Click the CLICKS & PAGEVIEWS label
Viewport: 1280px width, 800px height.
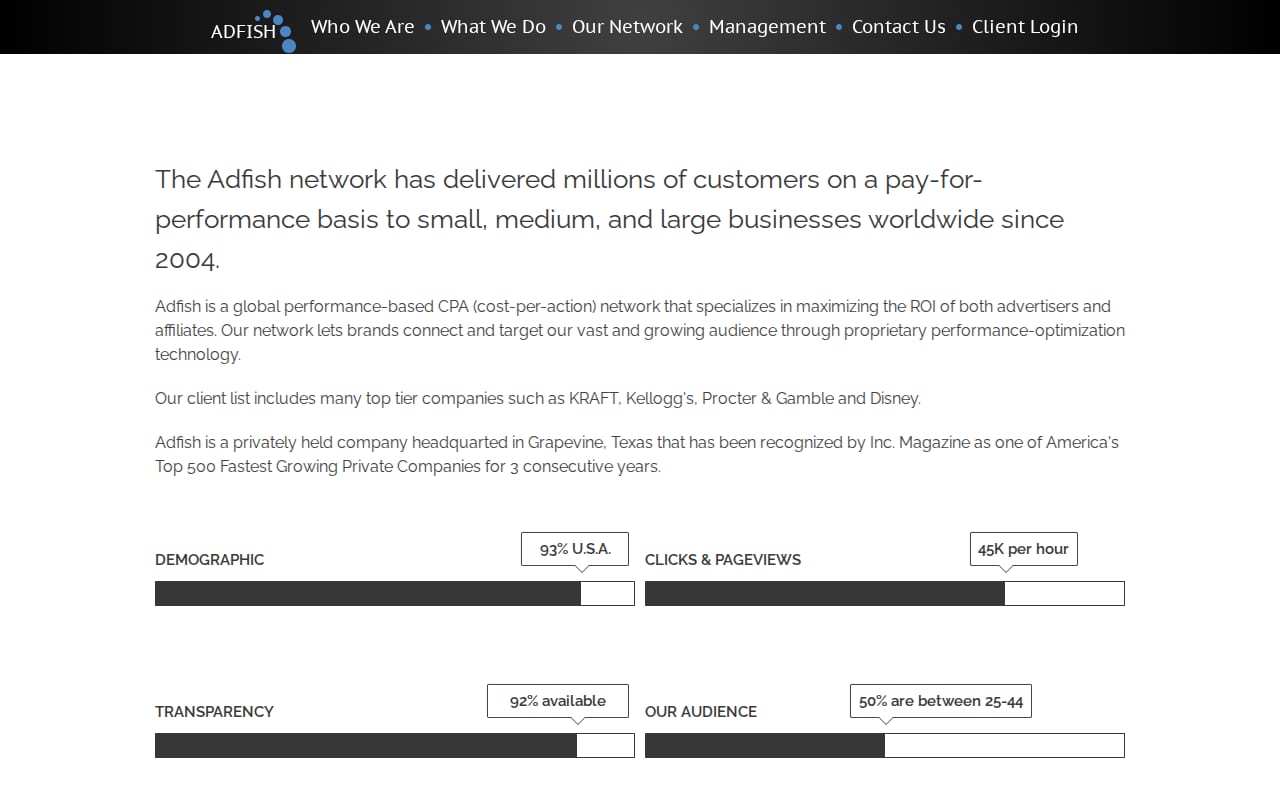point(723,560)
